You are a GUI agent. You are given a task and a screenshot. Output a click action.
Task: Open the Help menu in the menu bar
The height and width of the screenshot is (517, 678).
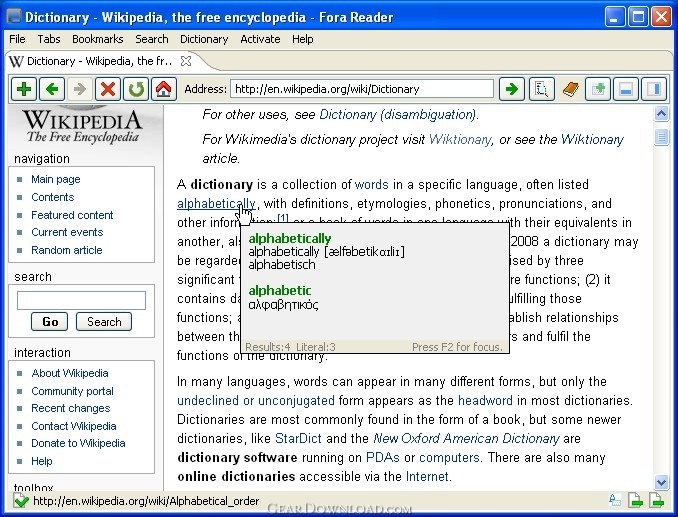pos(303,39)
